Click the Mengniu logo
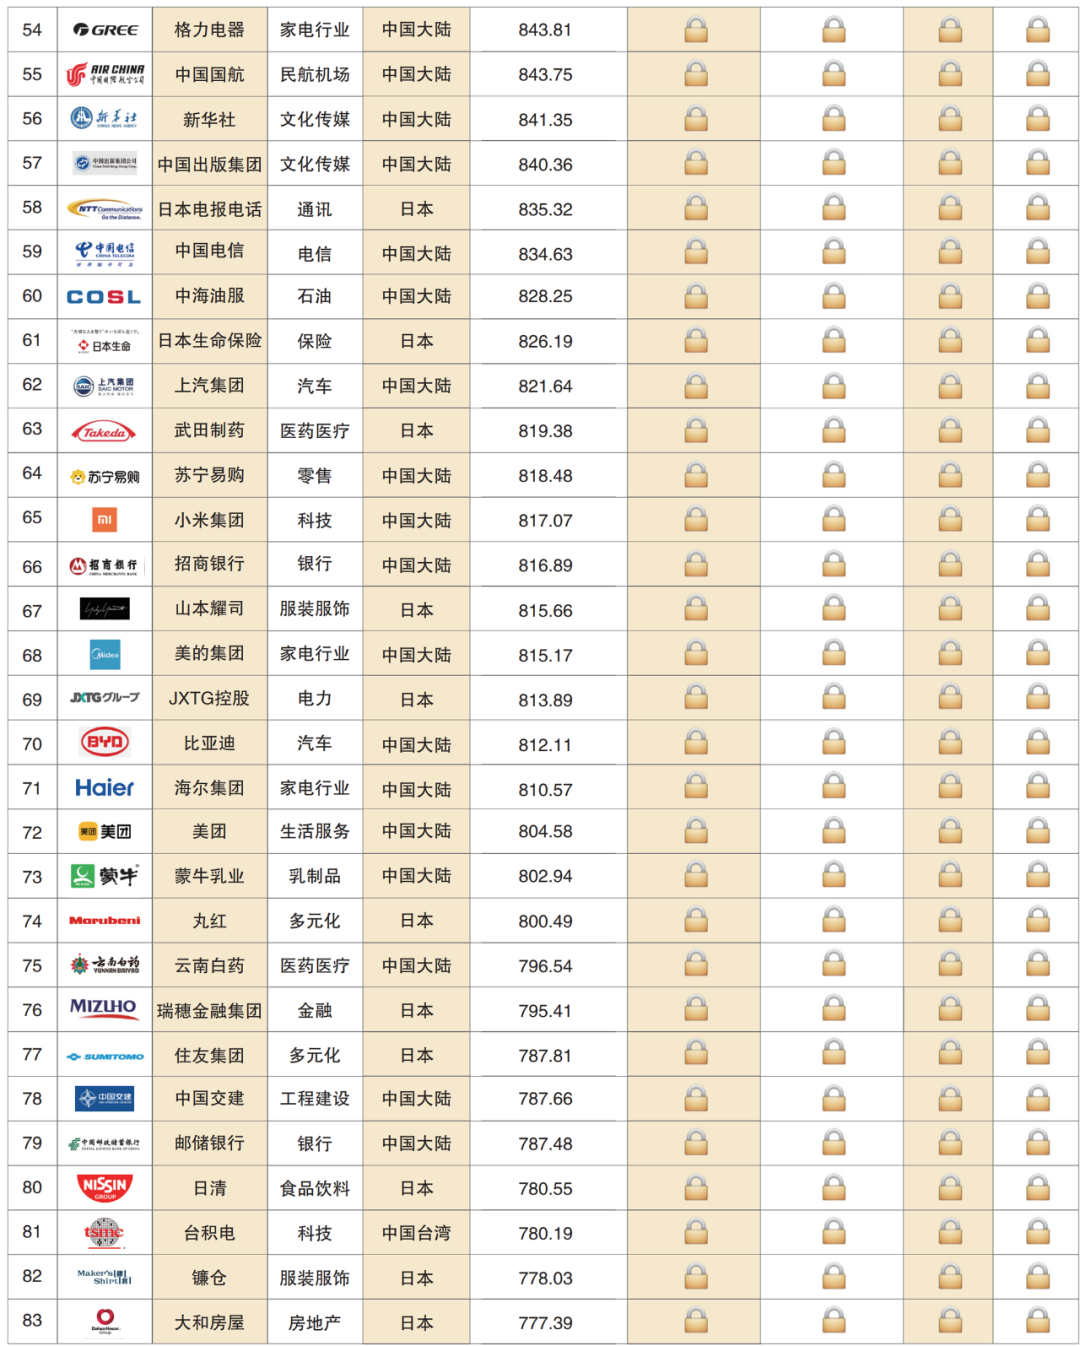The image size is (1080, 1346). [x=105, y=876]
